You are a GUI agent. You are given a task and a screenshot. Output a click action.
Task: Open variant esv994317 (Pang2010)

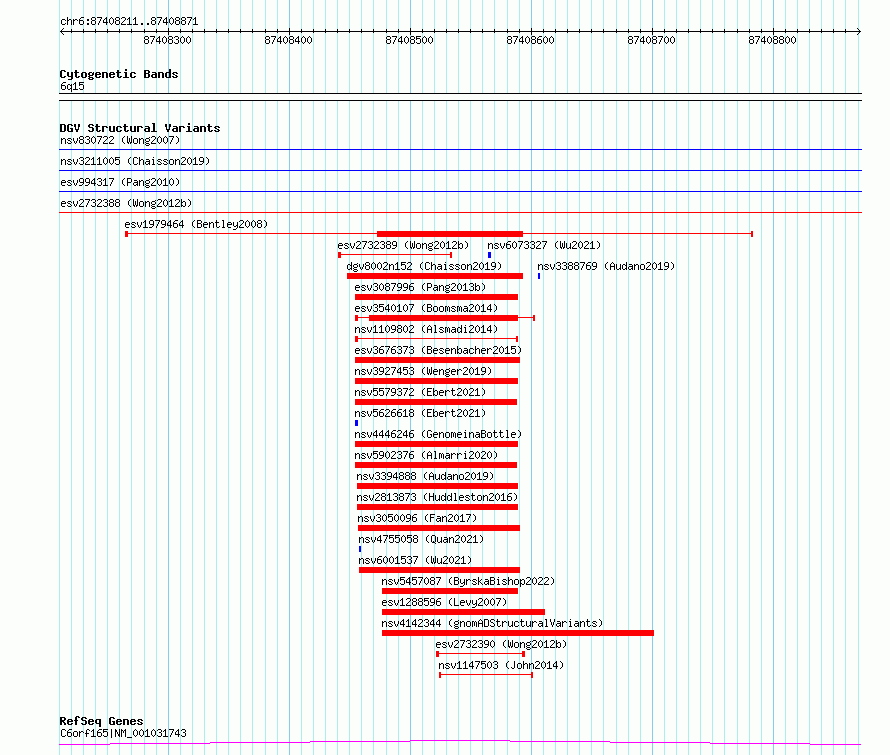(120, 182)
